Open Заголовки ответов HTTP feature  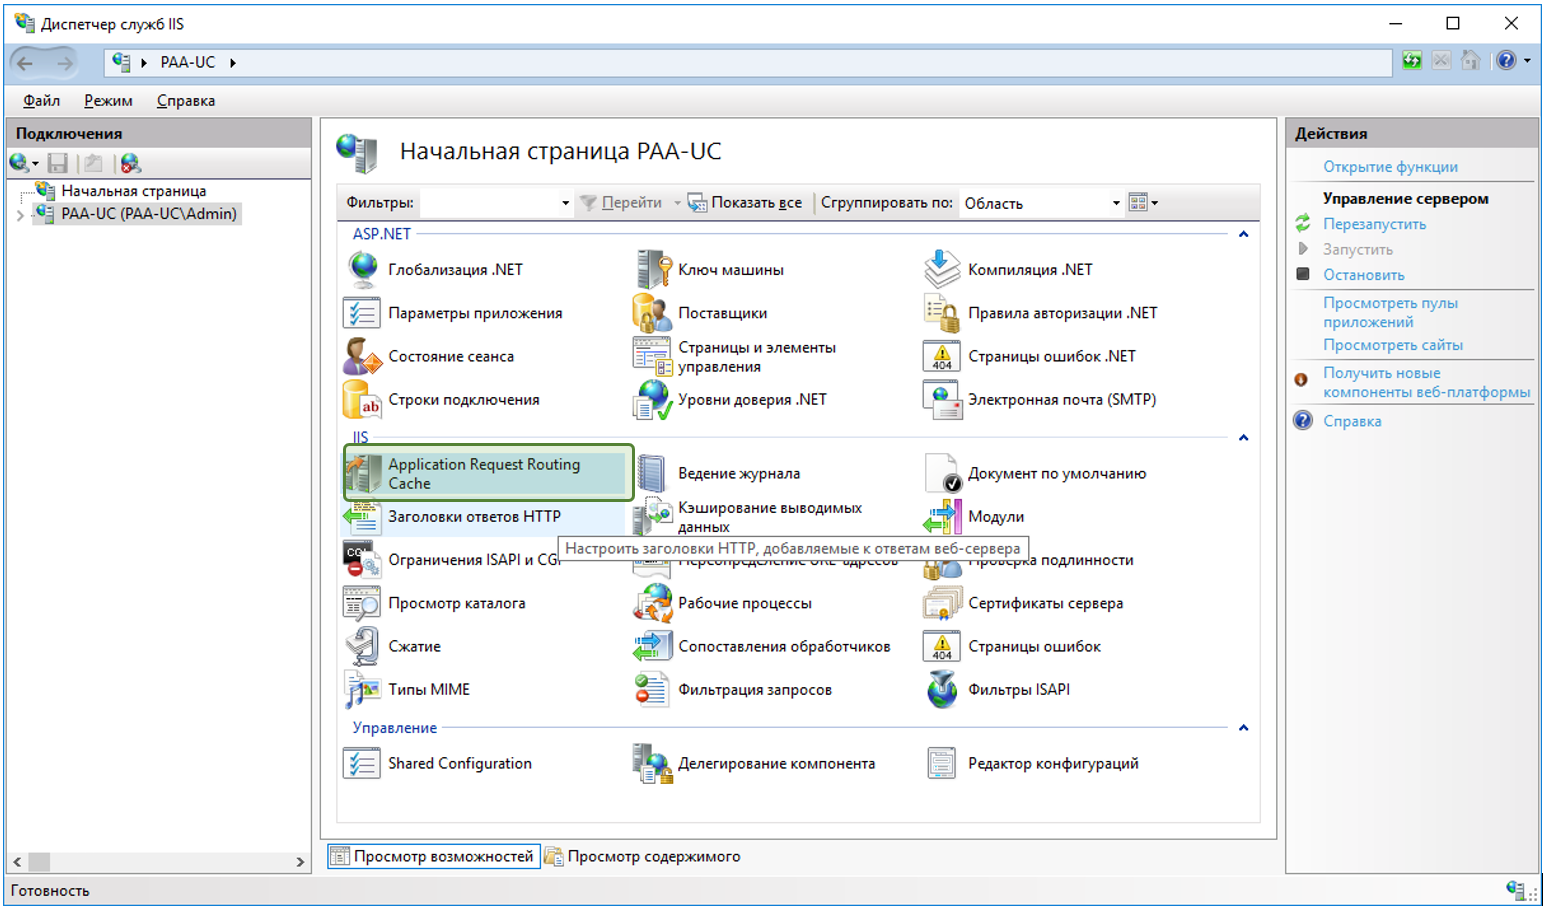pos(453,517)
